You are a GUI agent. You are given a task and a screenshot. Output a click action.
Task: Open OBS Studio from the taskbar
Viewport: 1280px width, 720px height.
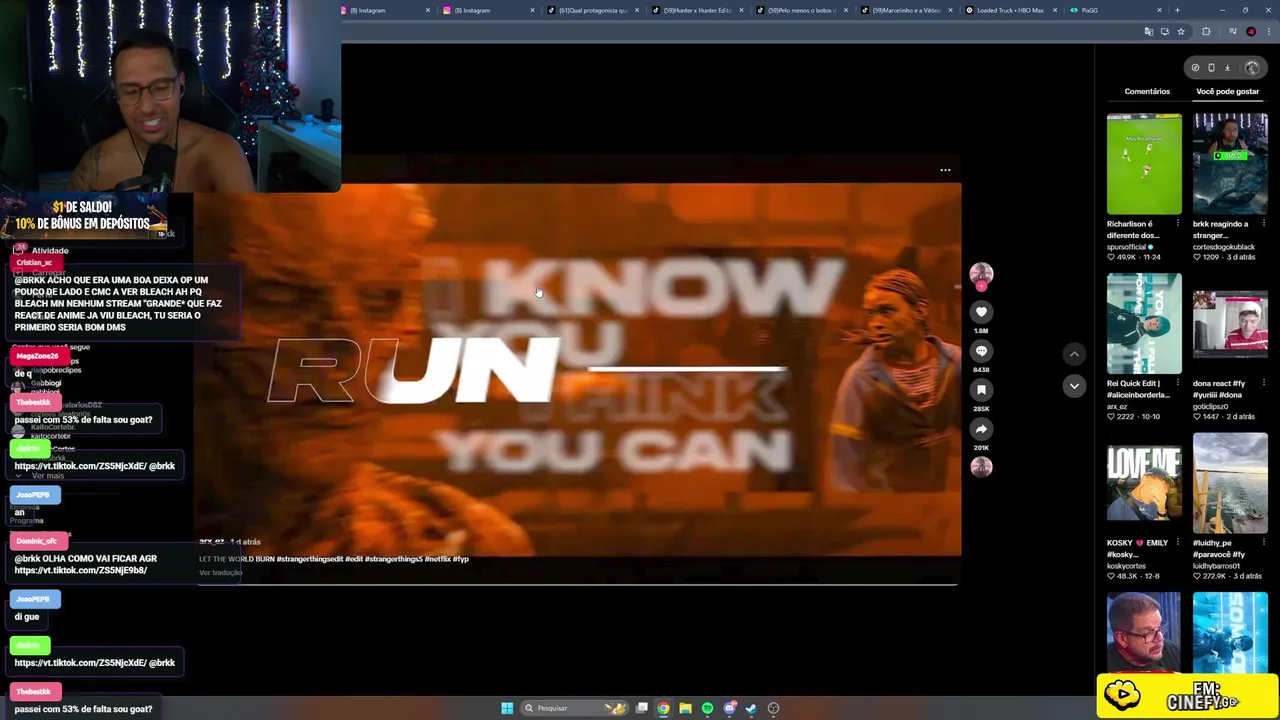[x=773, y=708]
